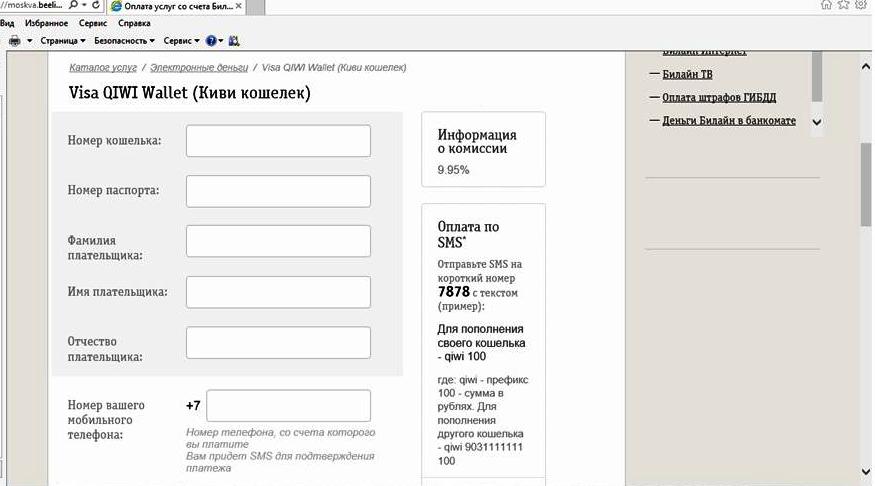Follow the Электронные деньги breadcrumb link
The image size is (875, 486).
tap(200, 67)
